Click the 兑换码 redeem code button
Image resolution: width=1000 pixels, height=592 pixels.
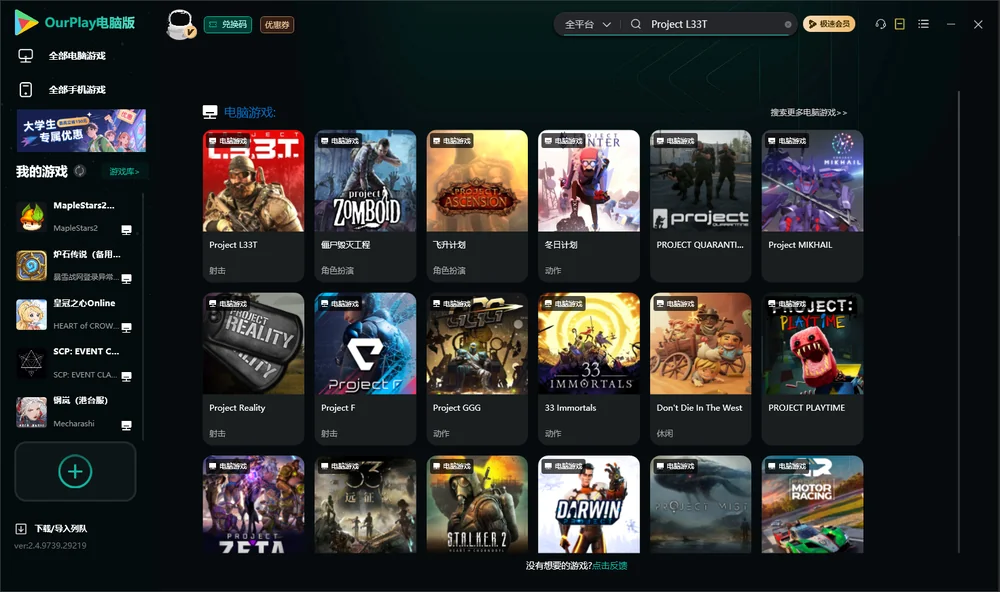(228, 25)
